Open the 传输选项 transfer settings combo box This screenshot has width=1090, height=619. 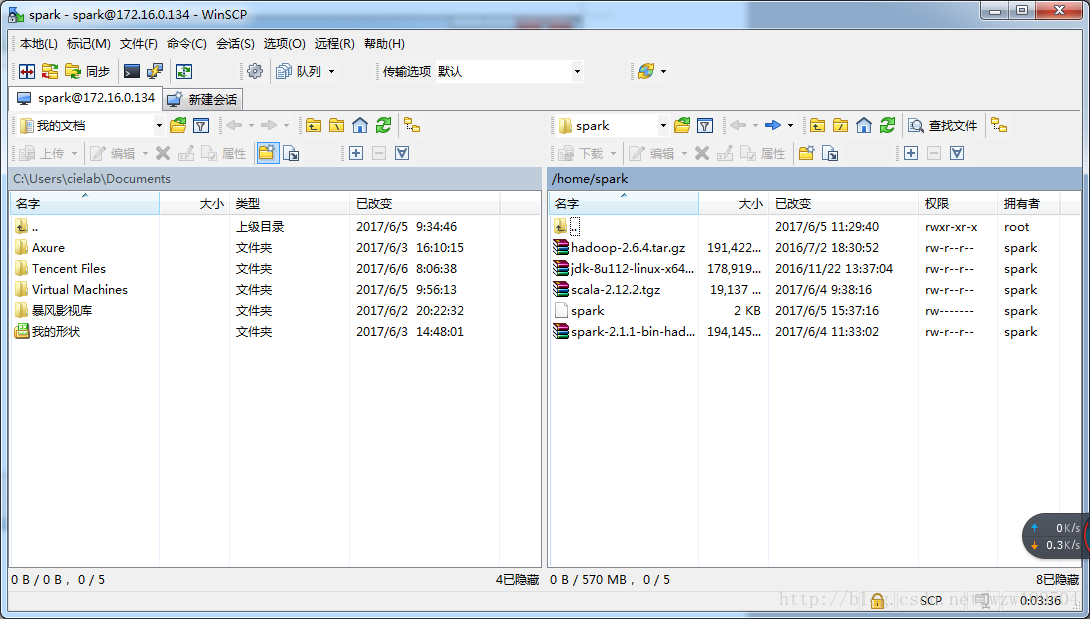(x=509, y=71)
